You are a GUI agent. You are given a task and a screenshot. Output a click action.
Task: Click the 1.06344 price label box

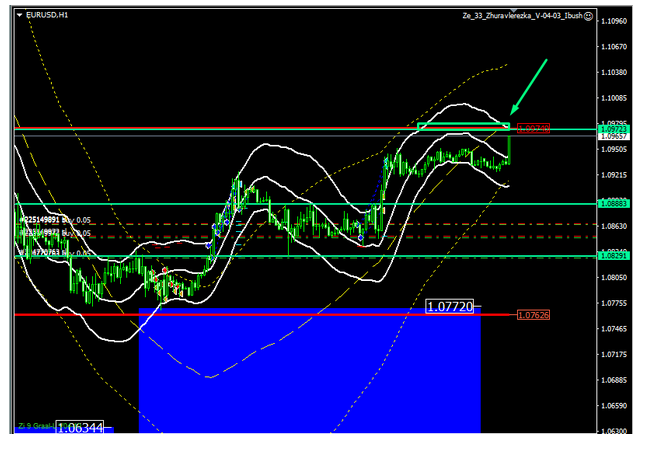(80, 427)
